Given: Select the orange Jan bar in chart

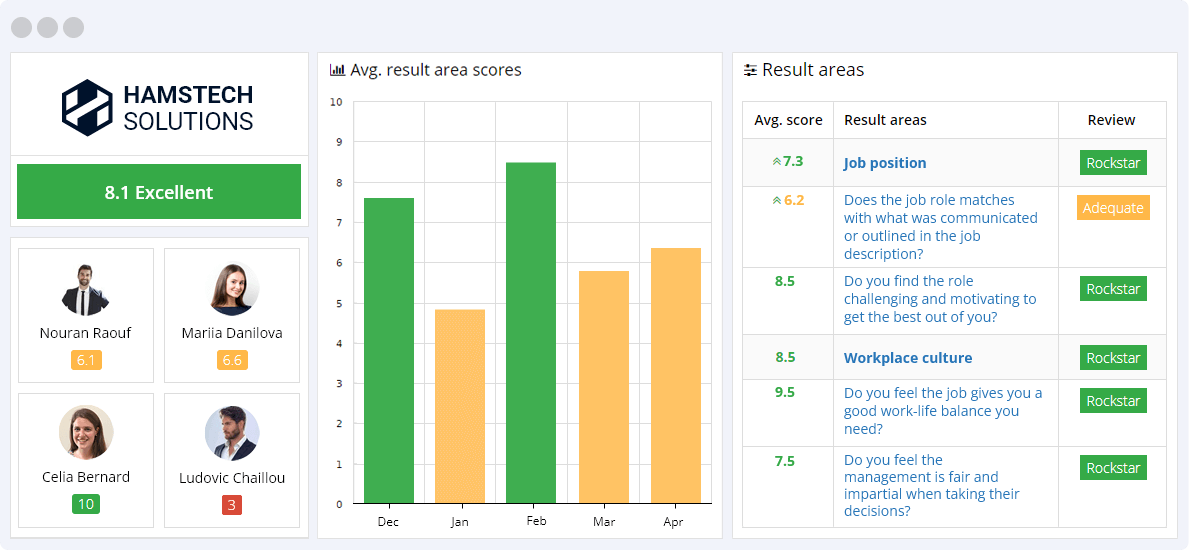Looking at the screenshot, I should tap(460, 407).
